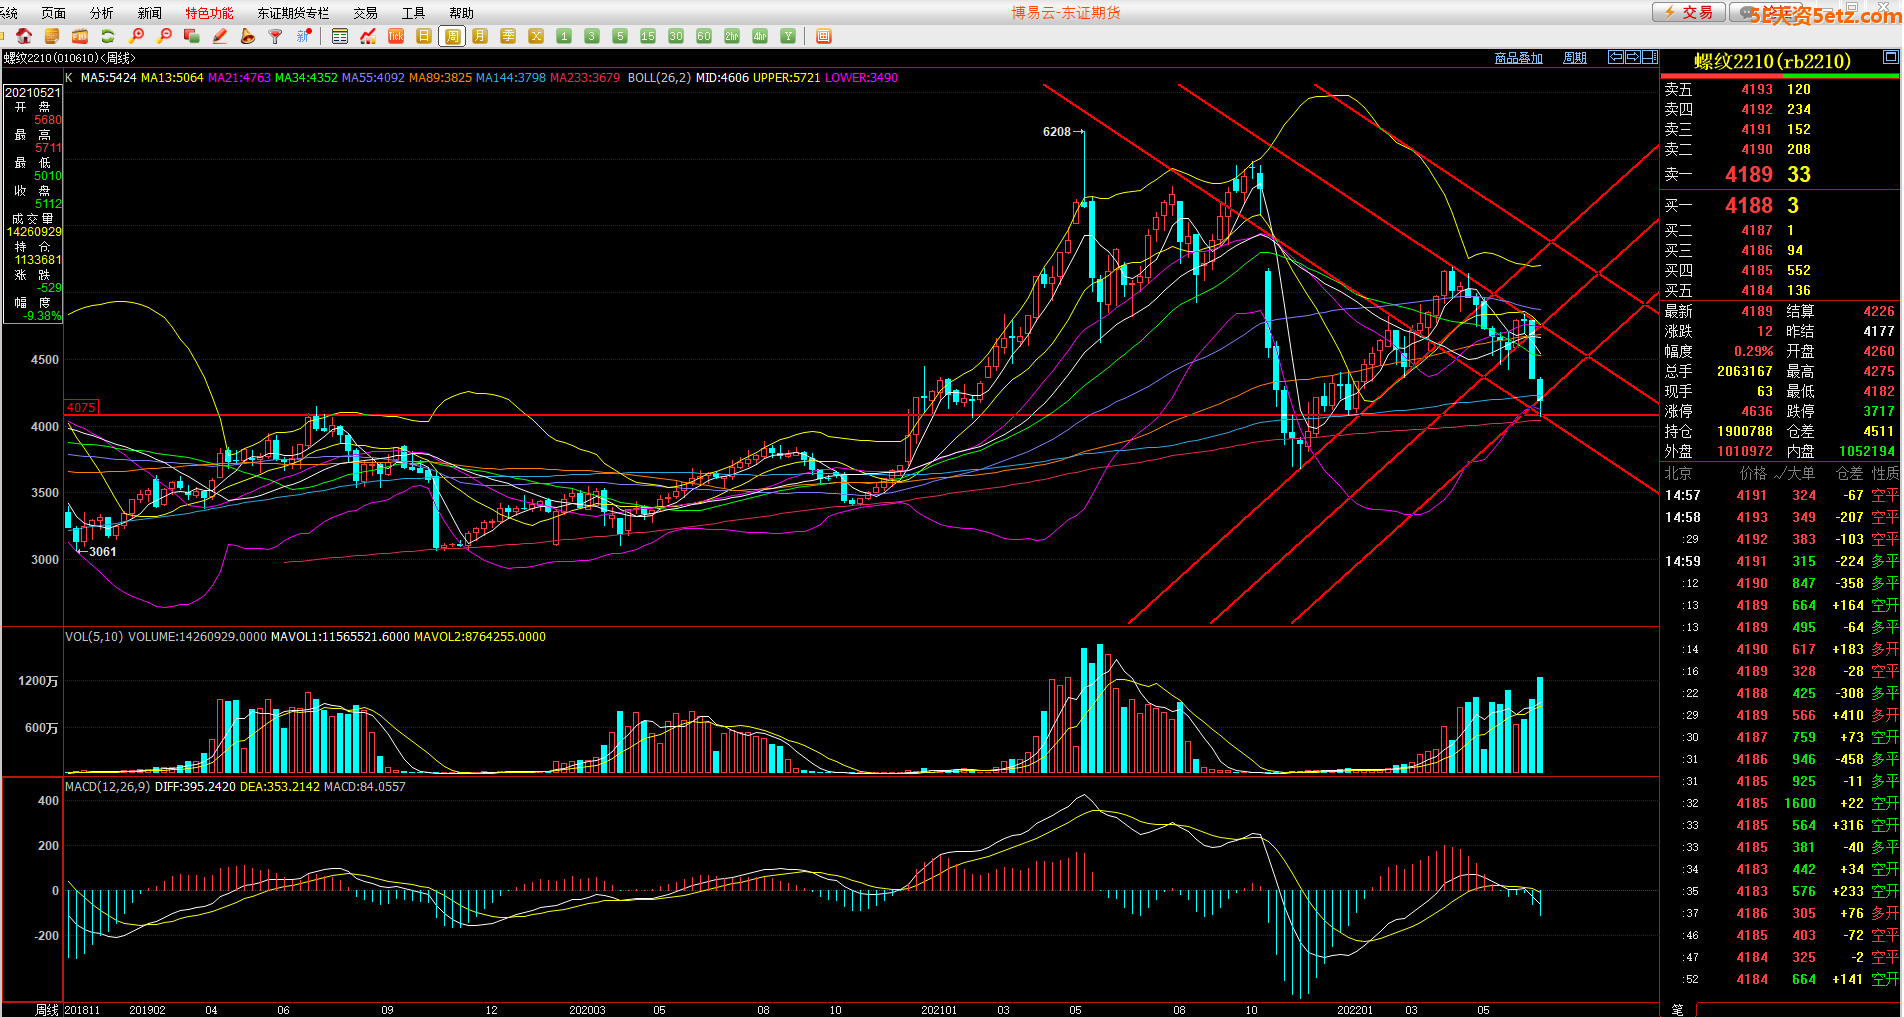Maximize the quote panel square icon

pos(1891,57)
